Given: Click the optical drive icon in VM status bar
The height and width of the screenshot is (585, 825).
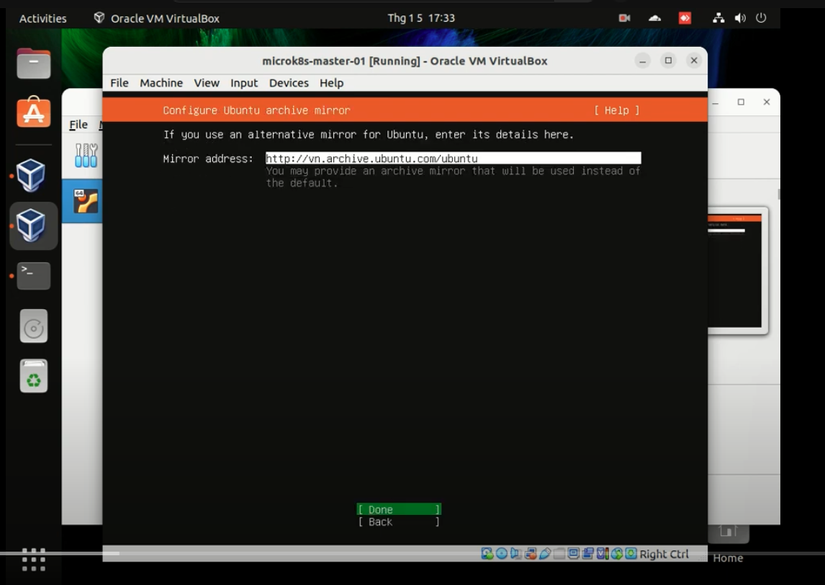Looking at the screenshot, I should [501, 553].
